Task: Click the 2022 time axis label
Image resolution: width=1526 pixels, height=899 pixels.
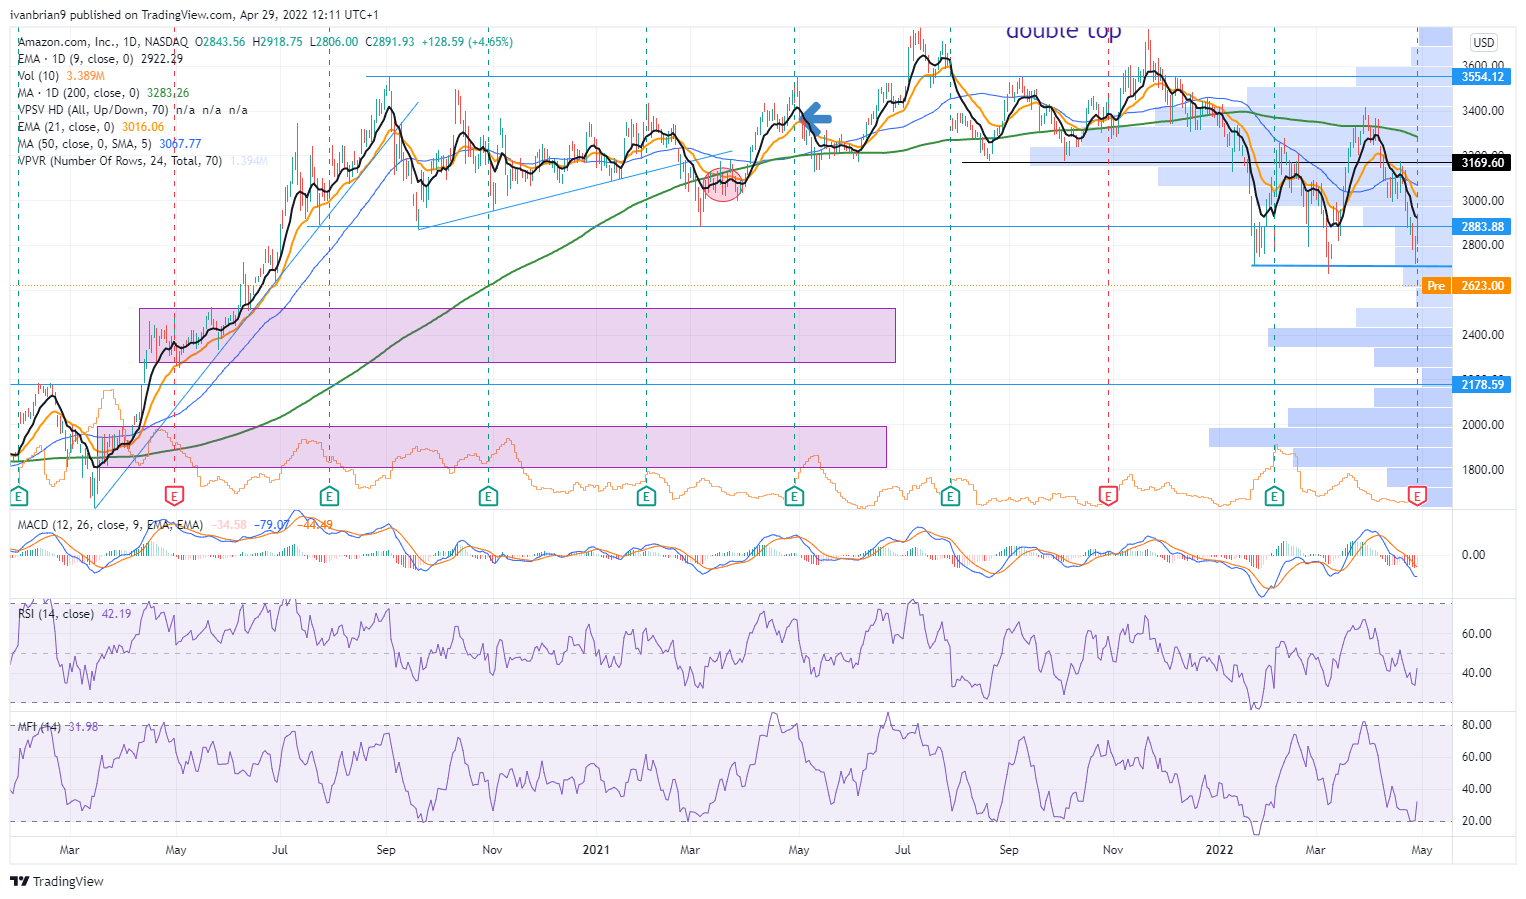Action: point(1219,850)
